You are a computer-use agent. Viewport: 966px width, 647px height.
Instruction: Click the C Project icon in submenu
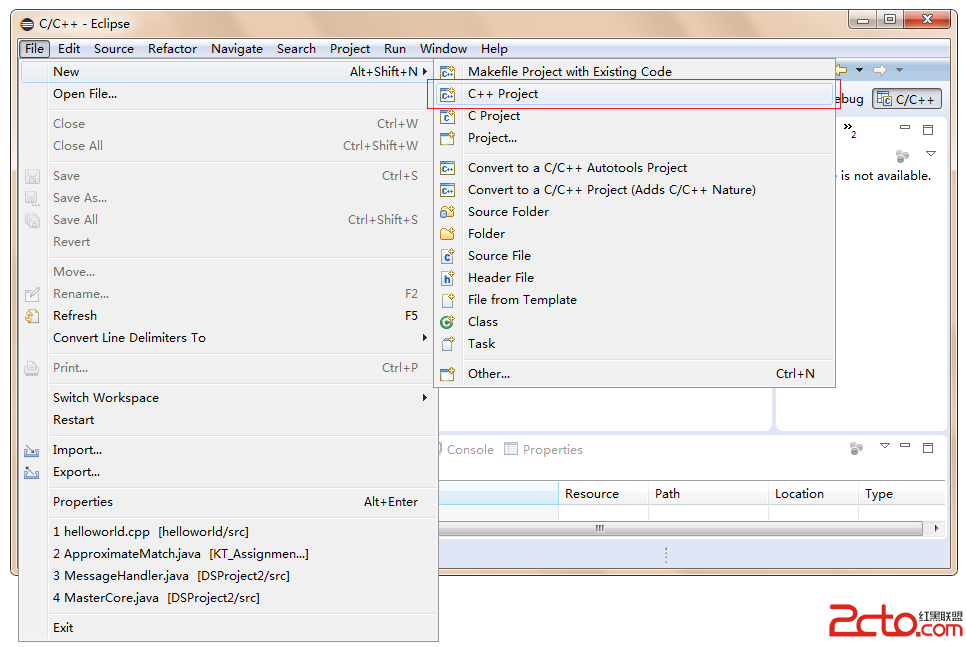(x=448, y=116)
